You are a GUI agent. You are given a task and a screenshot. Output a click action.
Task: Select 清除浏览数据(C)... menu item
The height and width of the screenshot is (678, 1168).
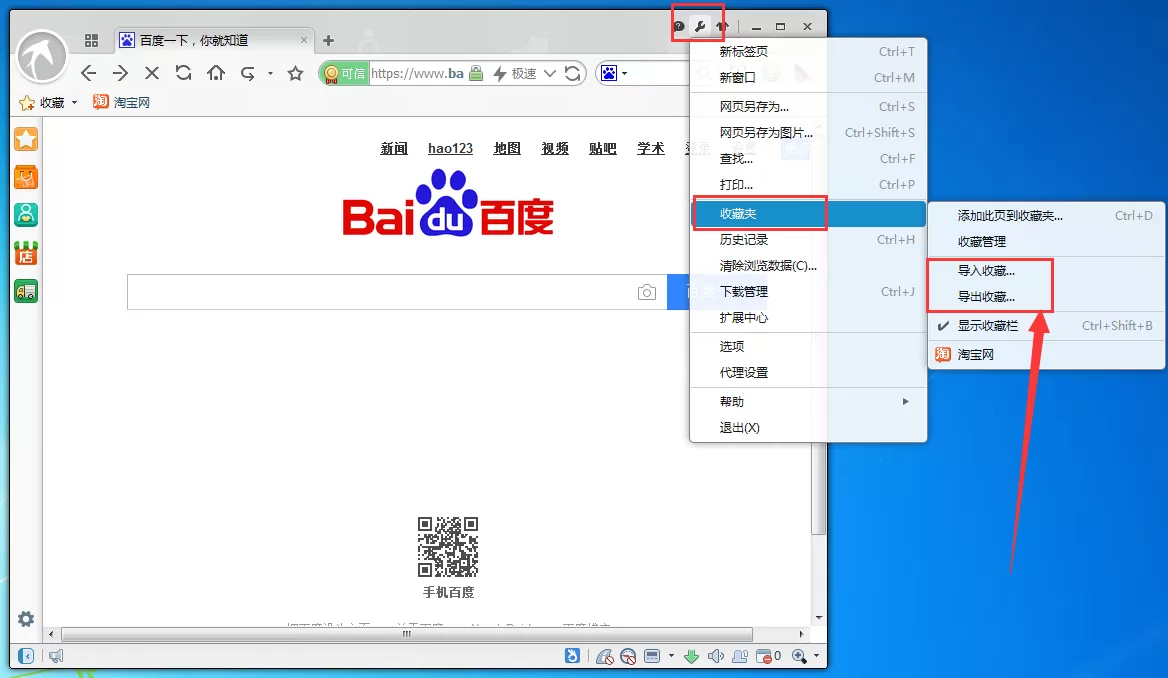(x=809, y=265)
